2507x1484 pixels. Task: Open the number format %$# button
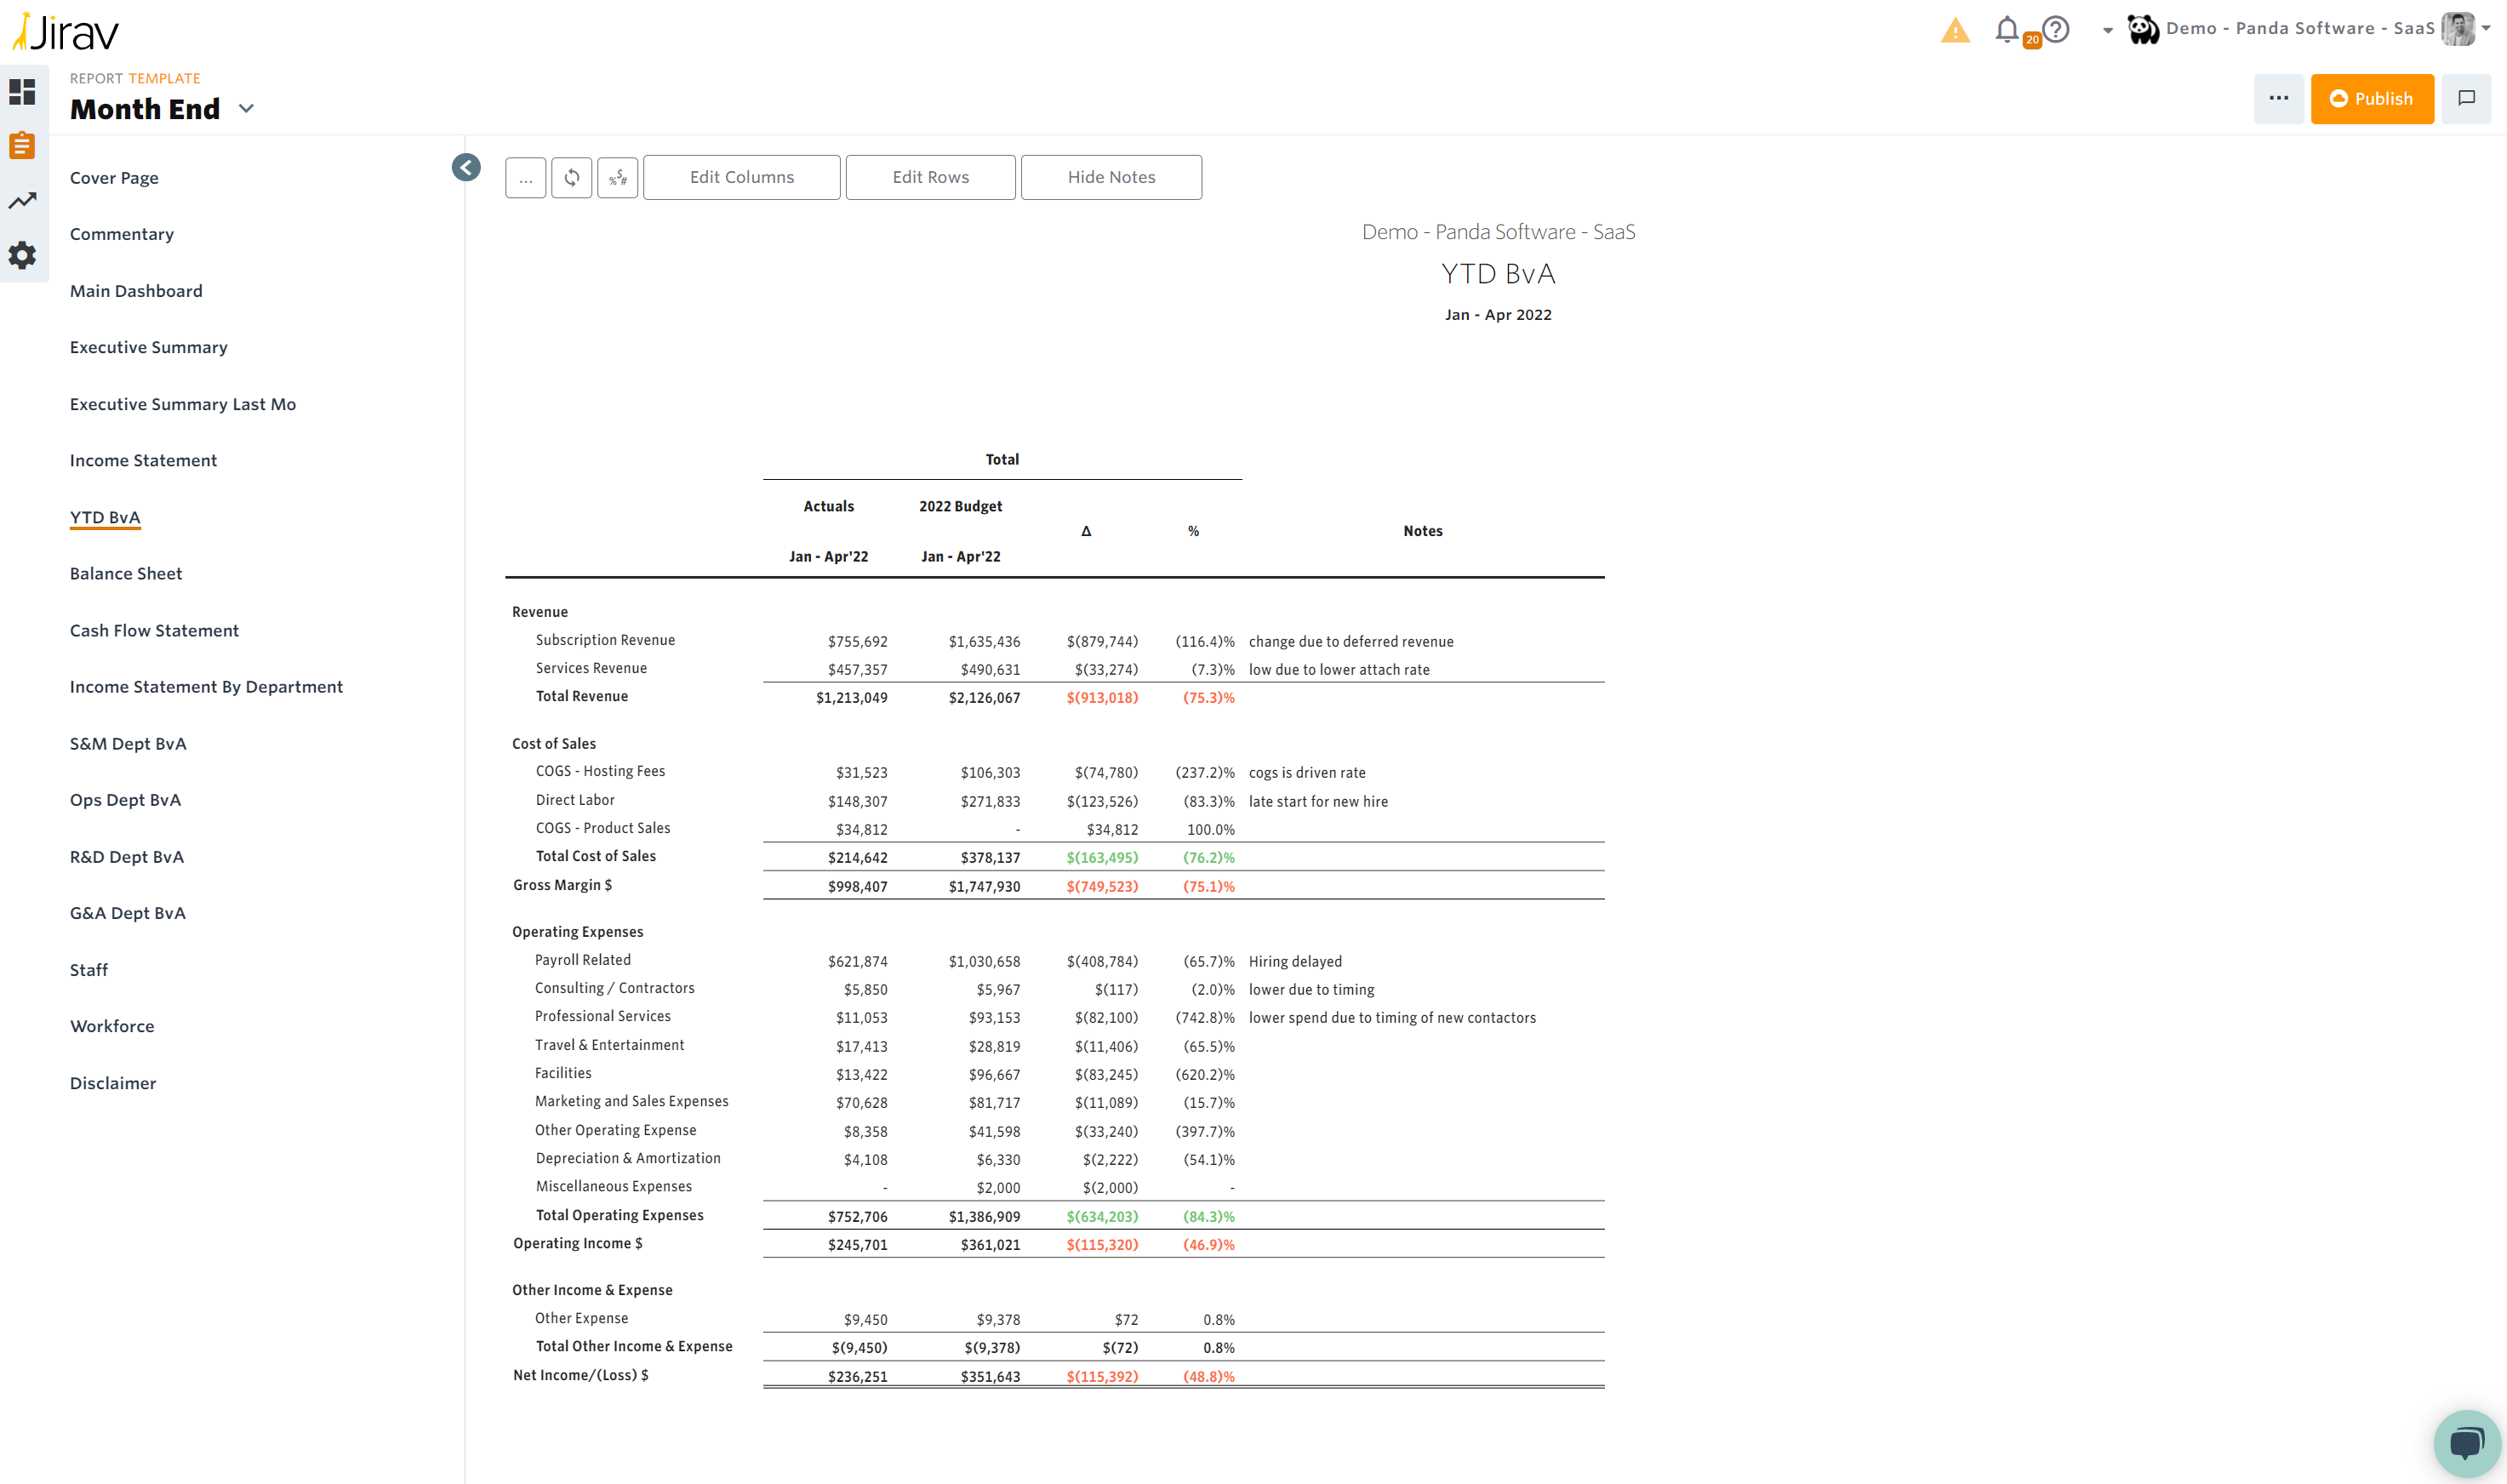point(617,177)
